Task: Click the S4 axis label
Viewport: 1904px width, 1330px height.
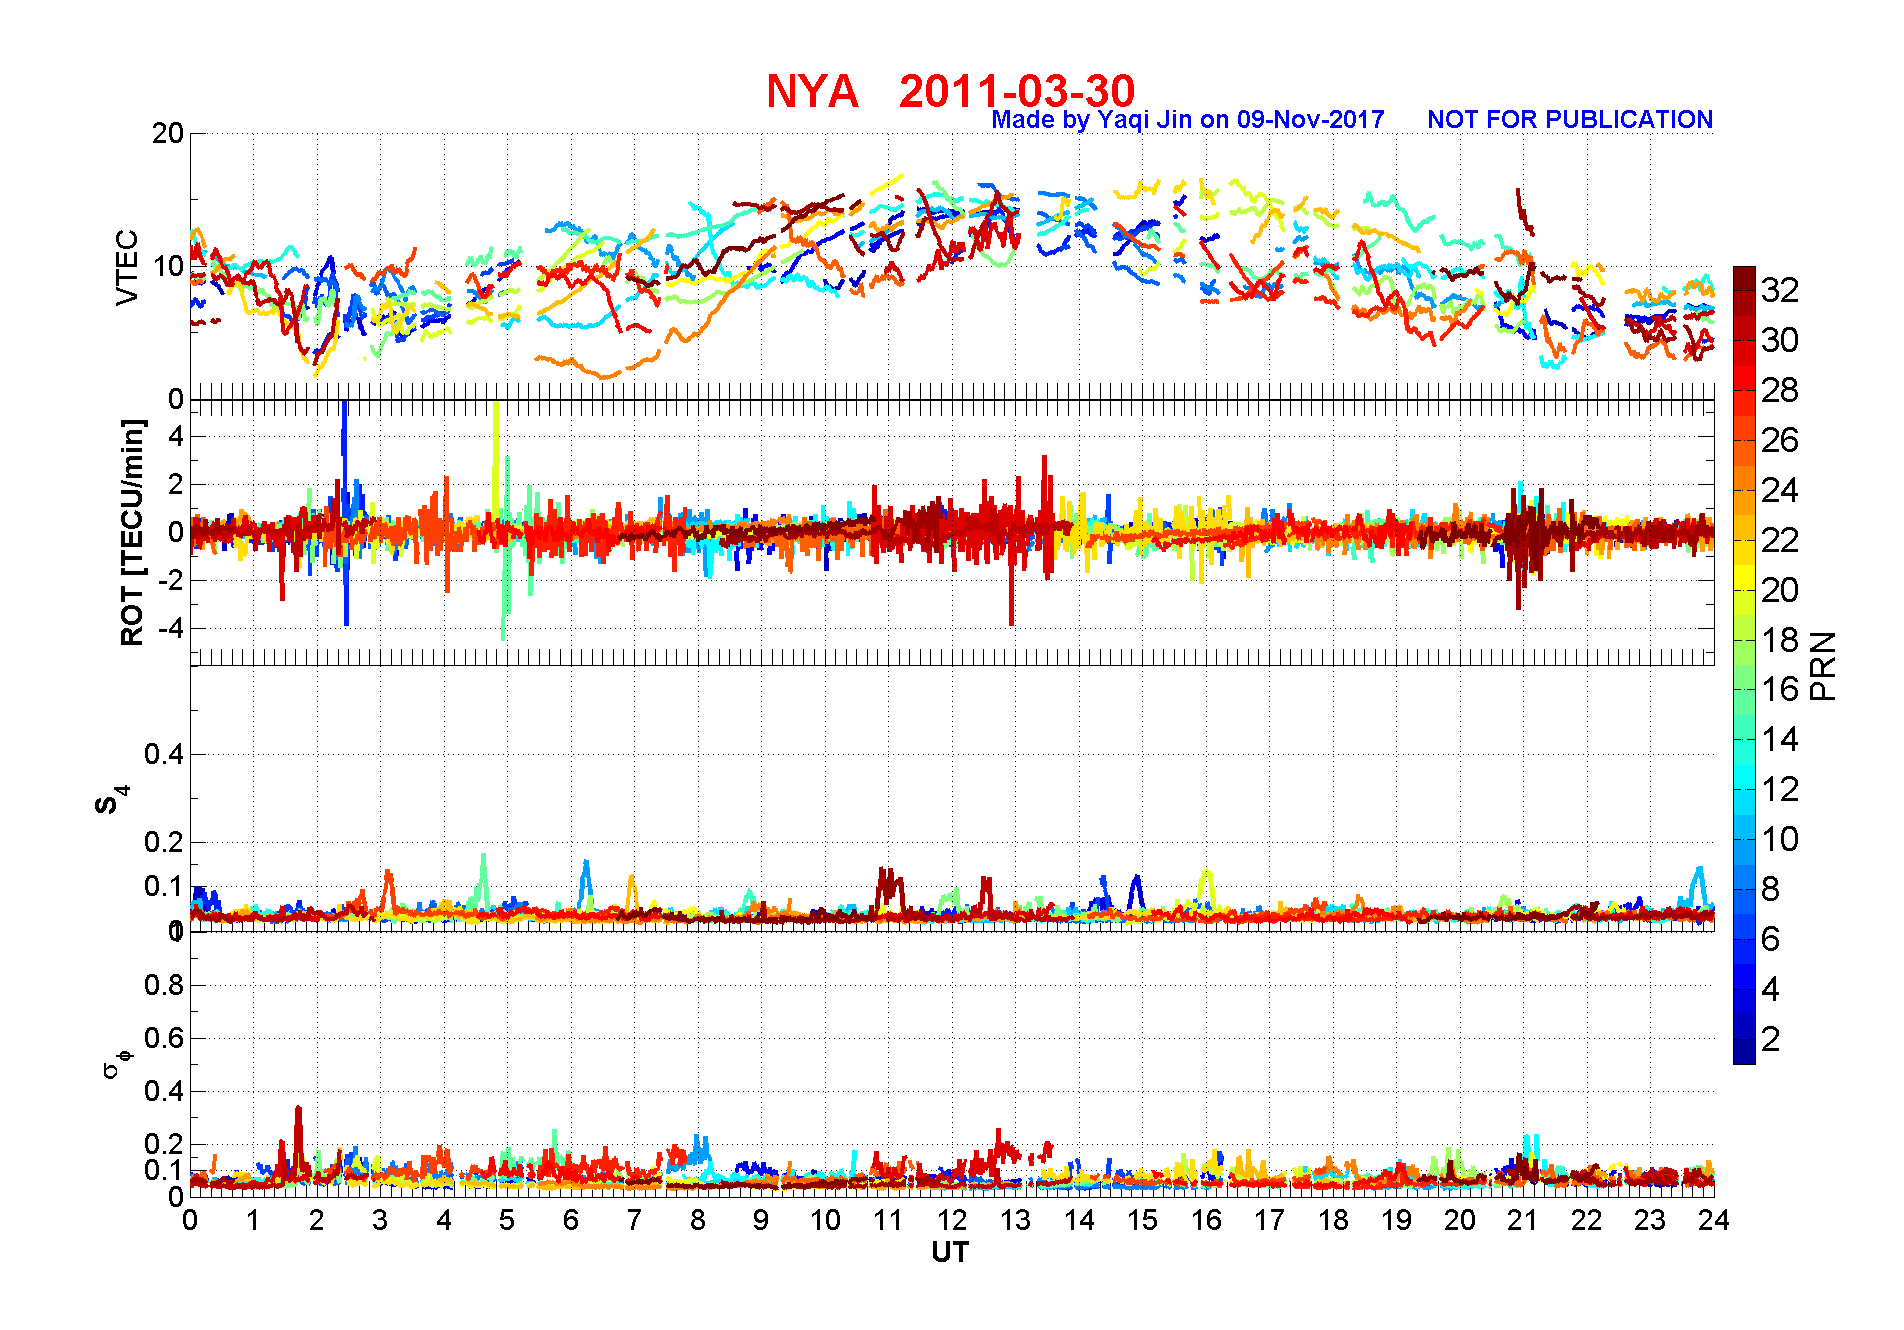Action: (111, 801)
